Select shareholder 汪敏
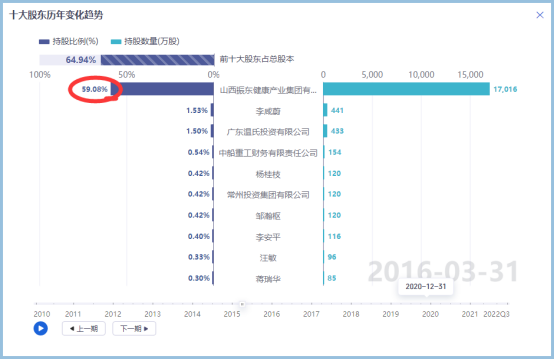554x360 pixels. [x=268, y=258]
